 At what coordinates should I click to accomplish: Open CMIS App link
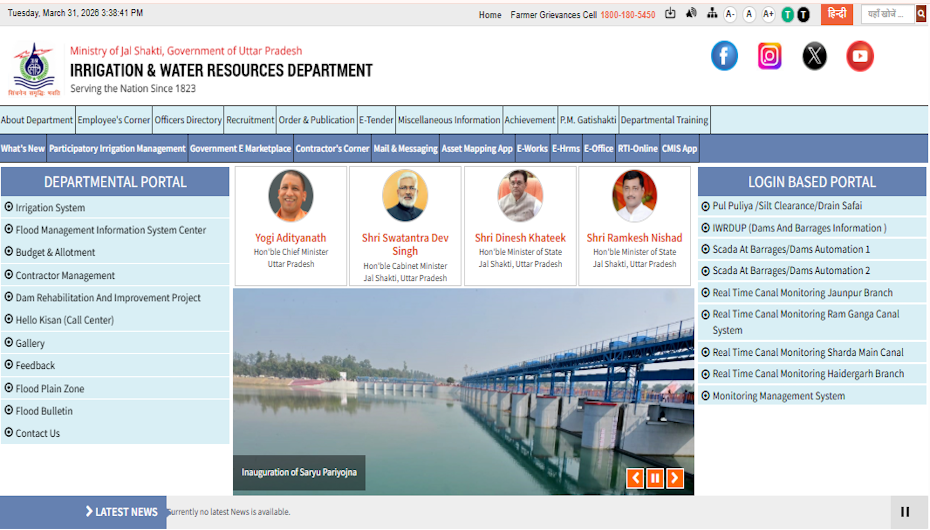(x=679, y=148)
